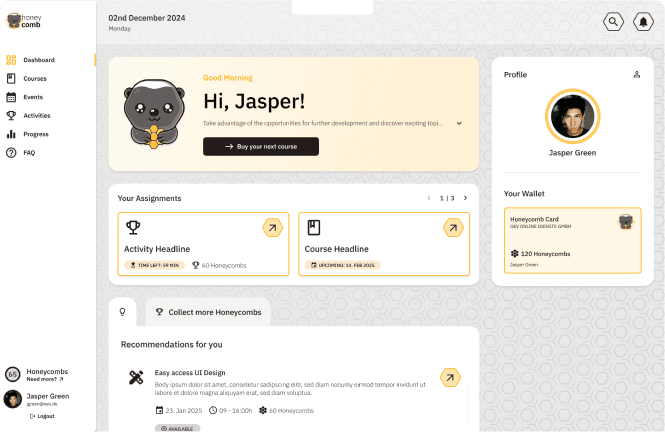
Task: Go to previous assignments page
Action: click(429, 198)
